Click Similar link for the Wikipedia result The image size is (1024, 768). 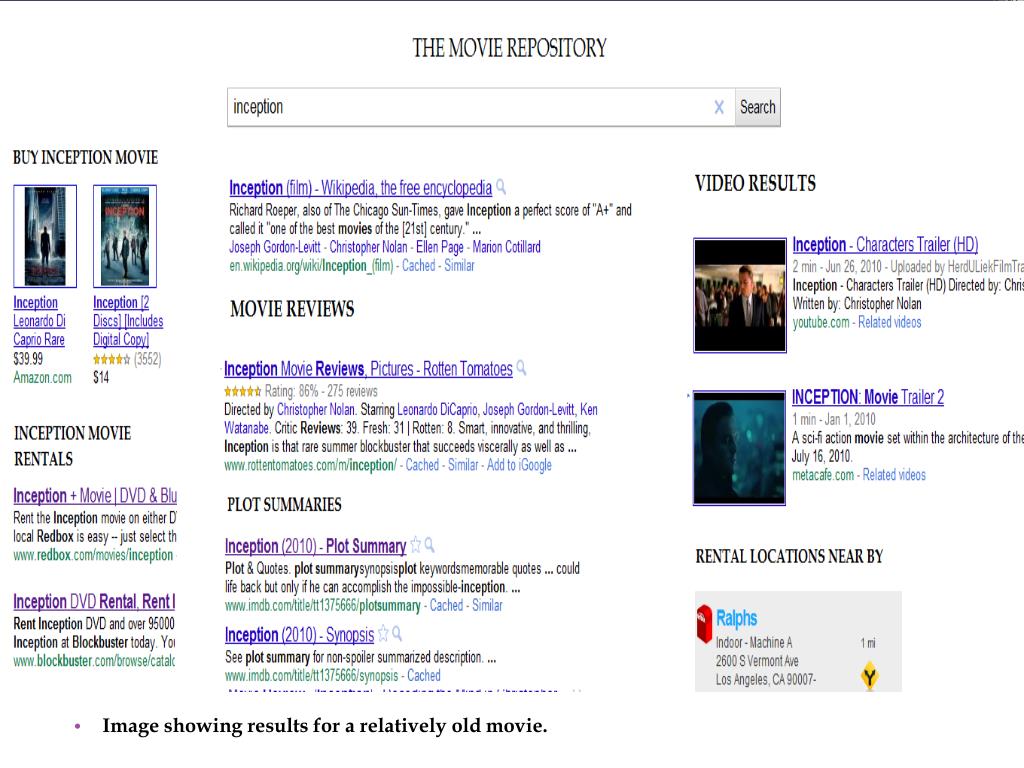(x=459, y=266)
